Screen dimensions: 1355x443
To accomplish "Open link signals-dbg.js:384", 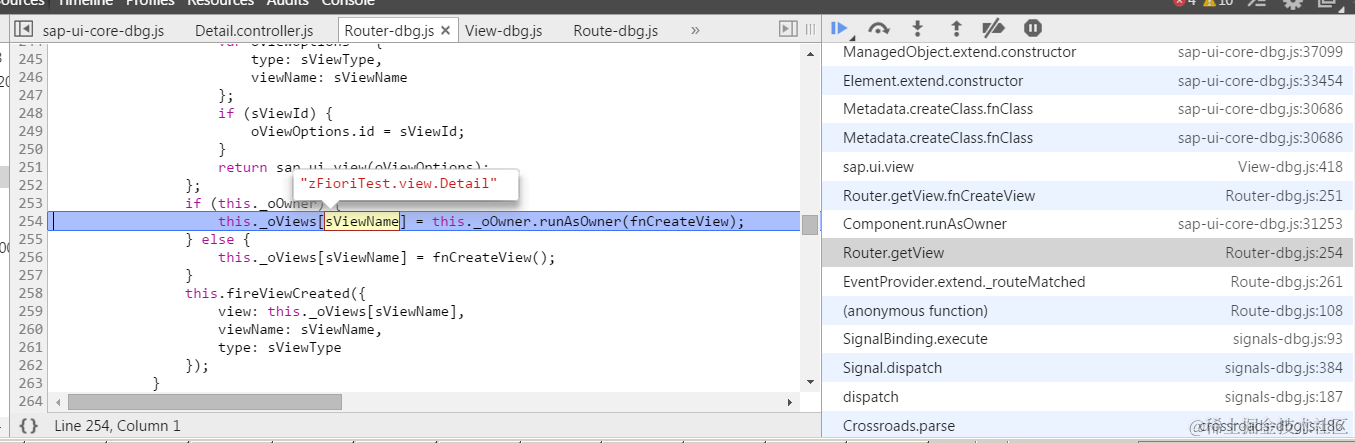I will click(1284, 368).
